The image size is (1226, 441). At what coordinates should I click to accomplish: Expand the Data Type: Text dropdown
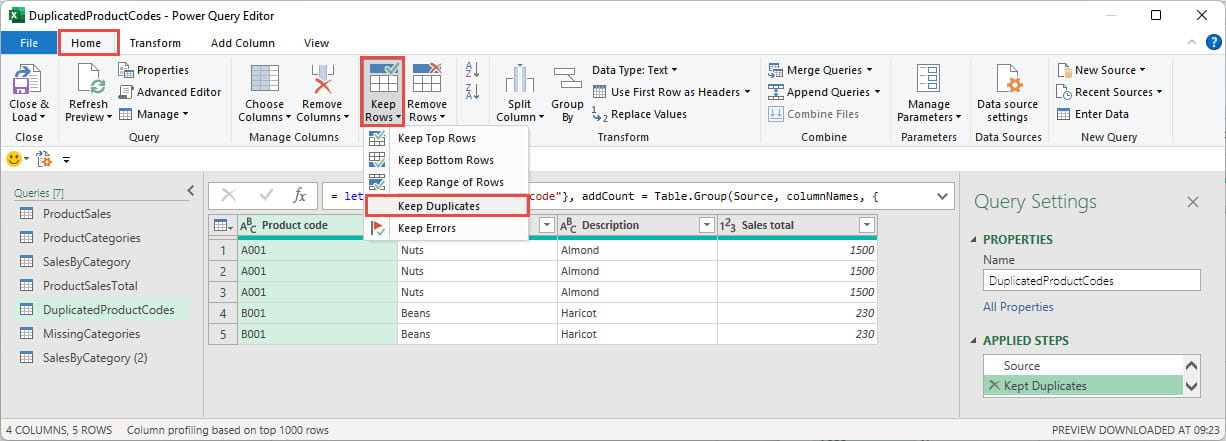[634, 70]
